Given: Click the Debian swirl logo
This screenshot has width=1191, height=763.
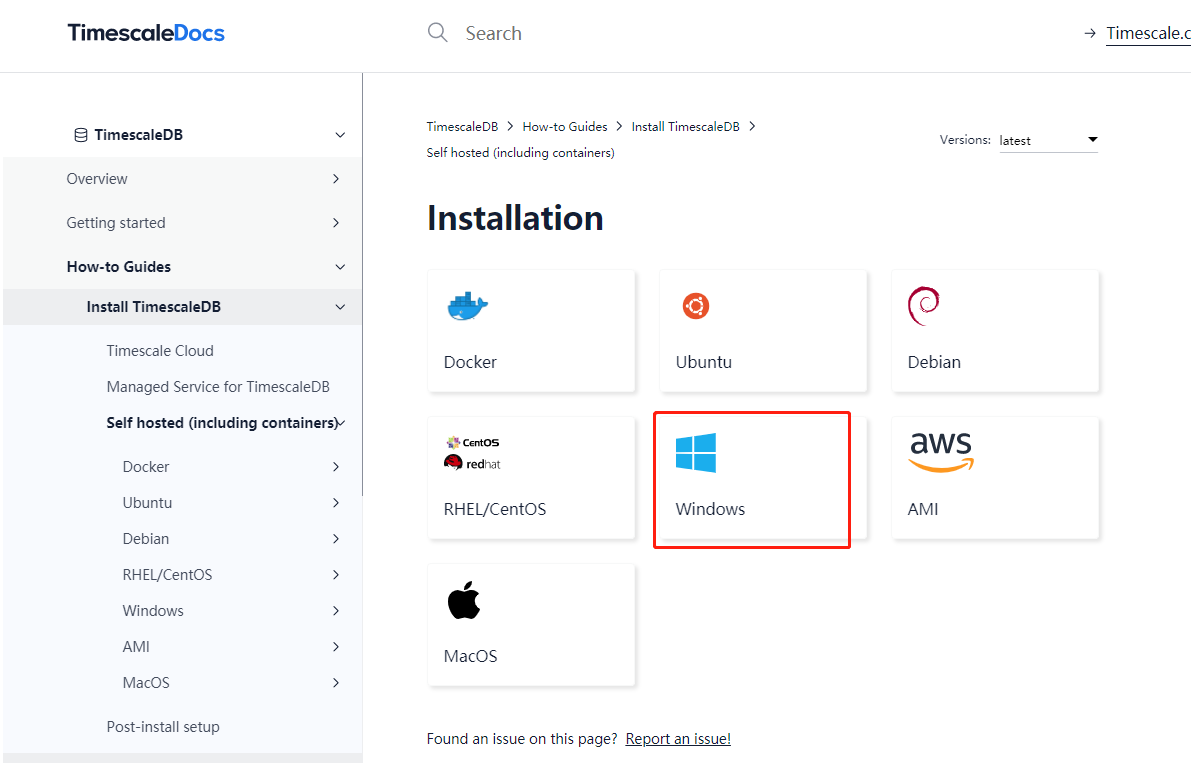Looking at the screenshot, I should coord(924,306).
